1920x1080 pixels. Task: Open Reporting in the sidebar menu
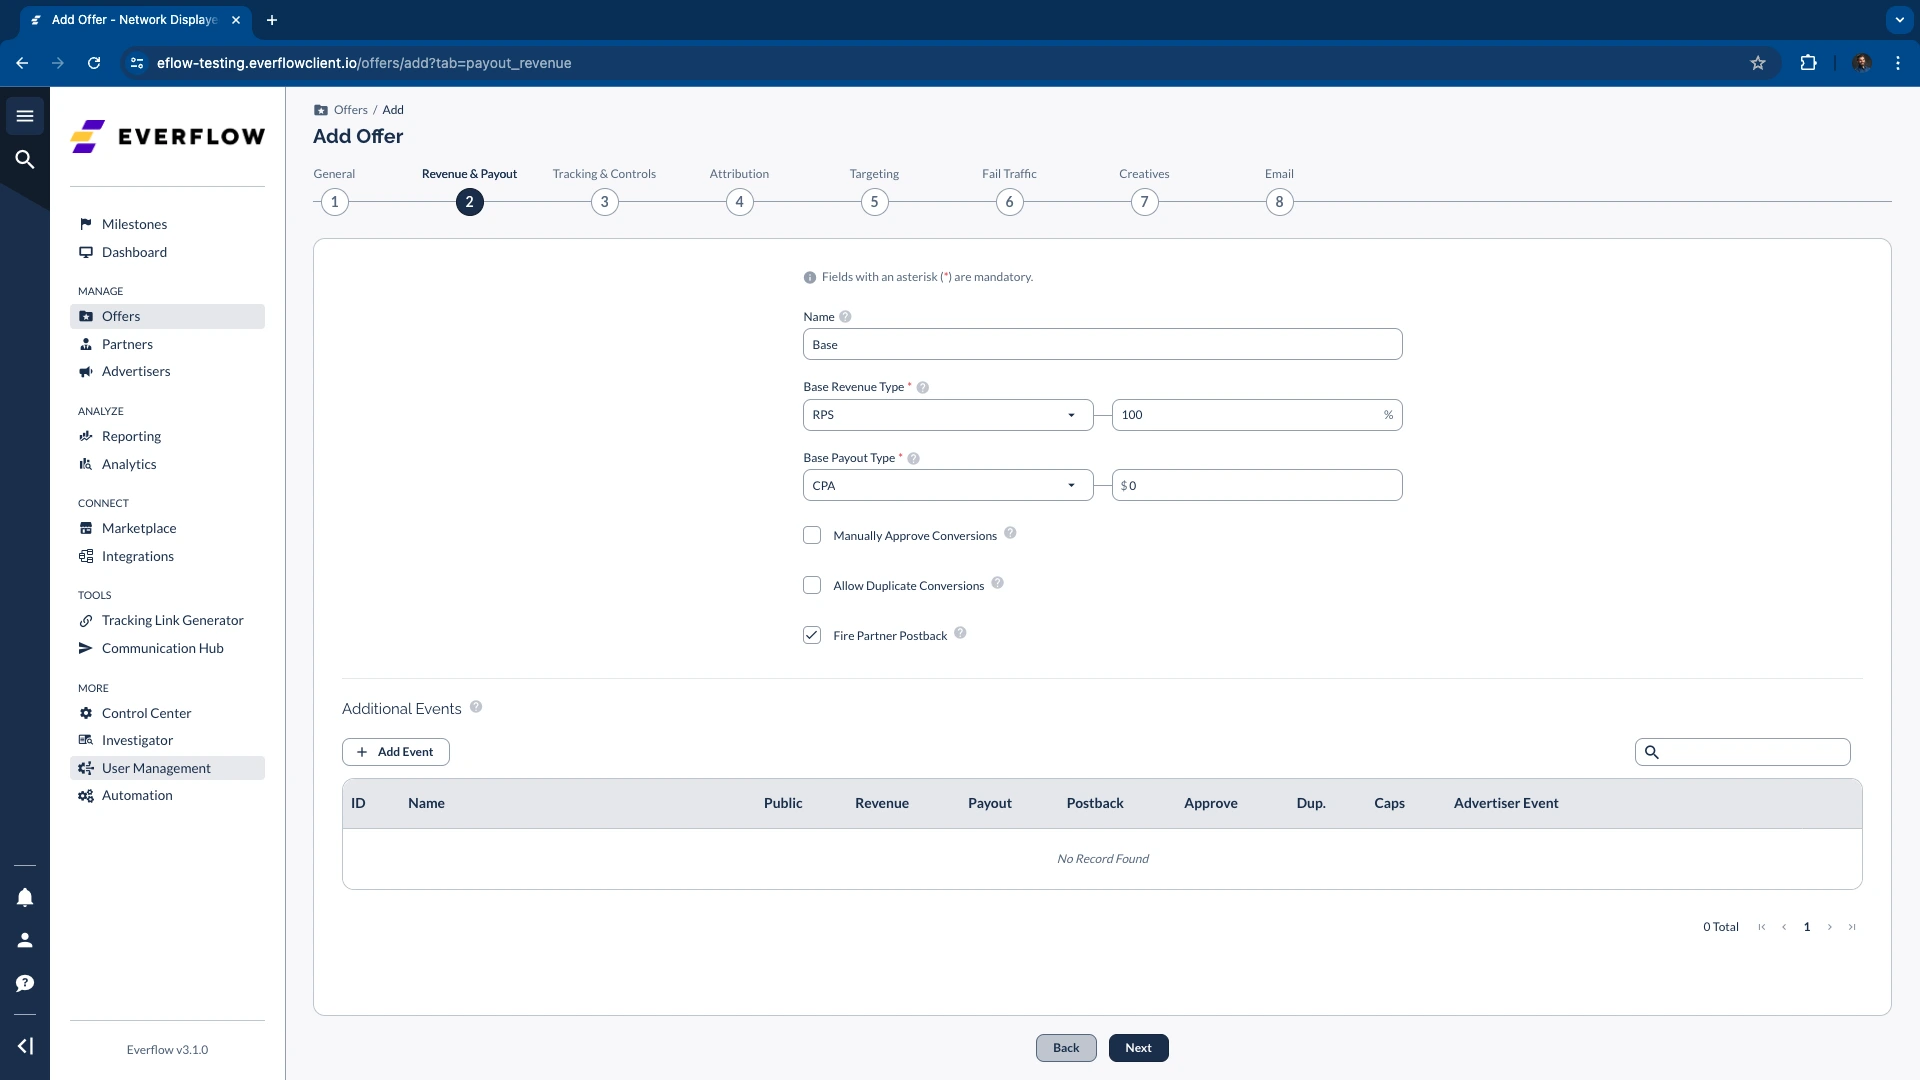pos(131,437)
